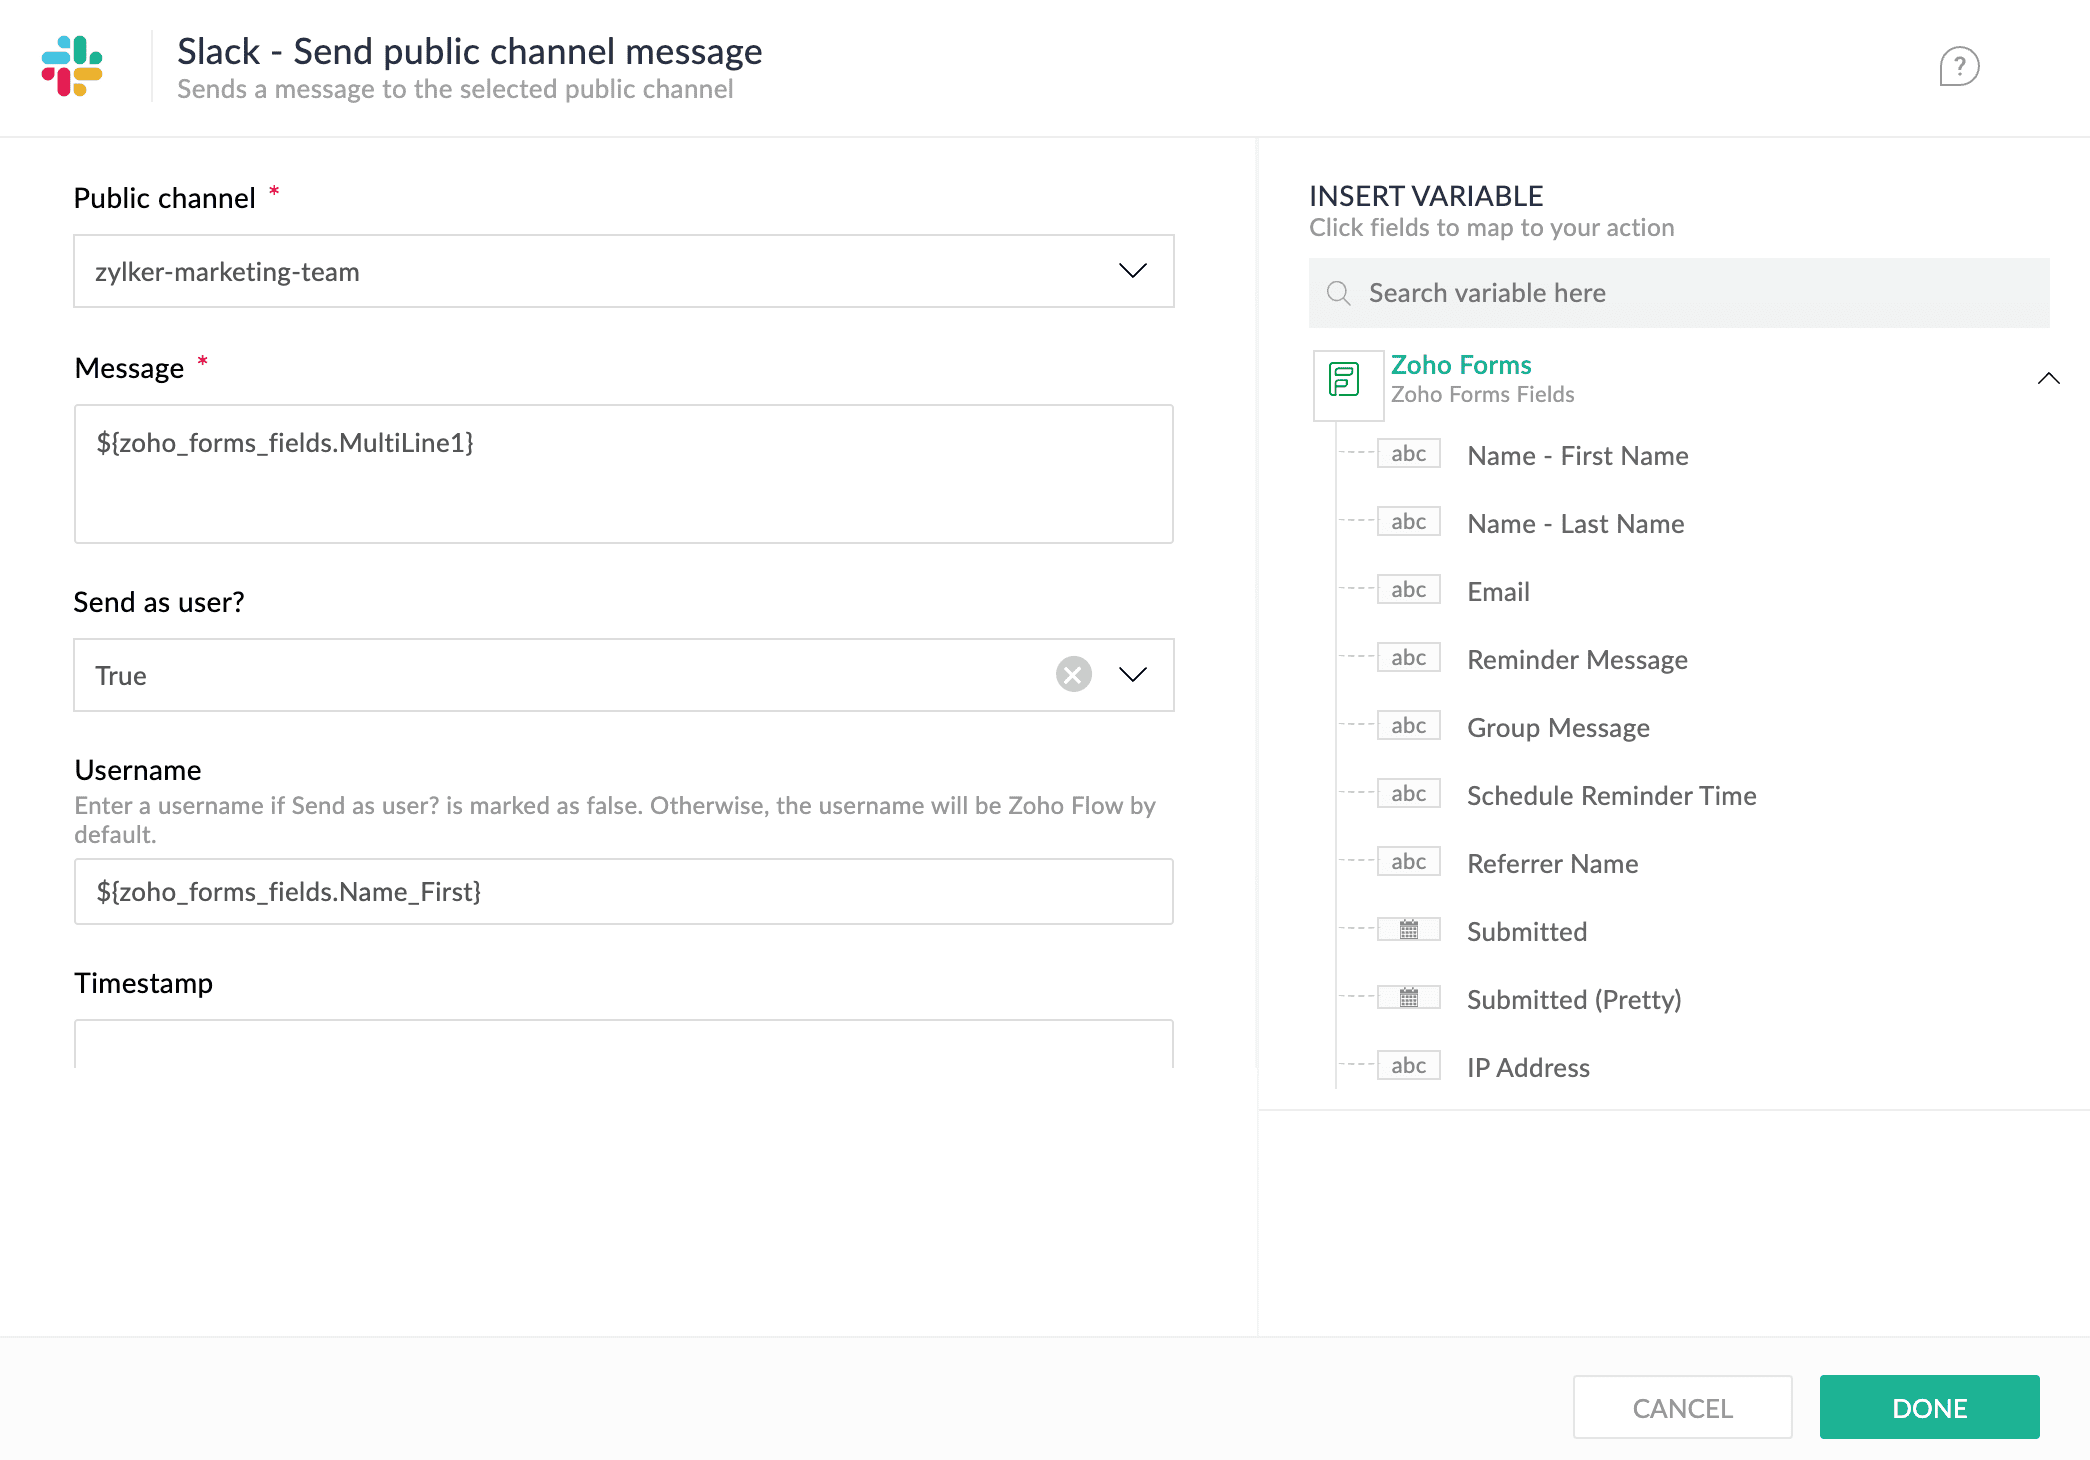Insert the Group Message variable

click(1558, 728)
